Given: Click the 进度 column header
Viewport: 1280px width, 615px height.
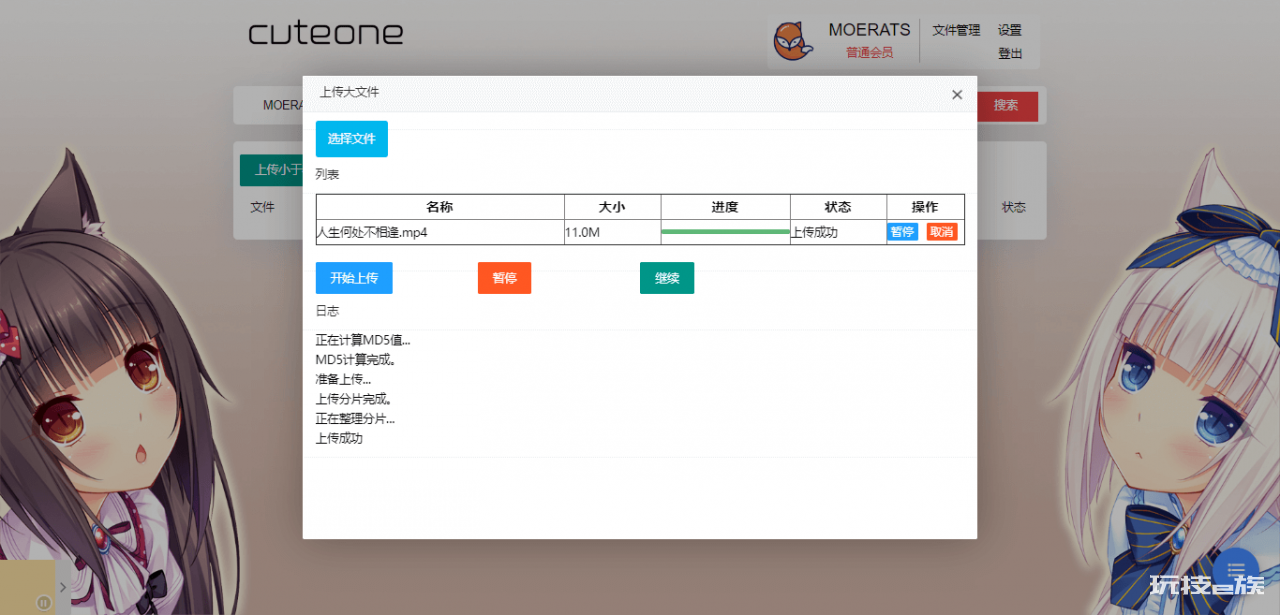Looking at the screenshot, I should [x=725, y=207].
